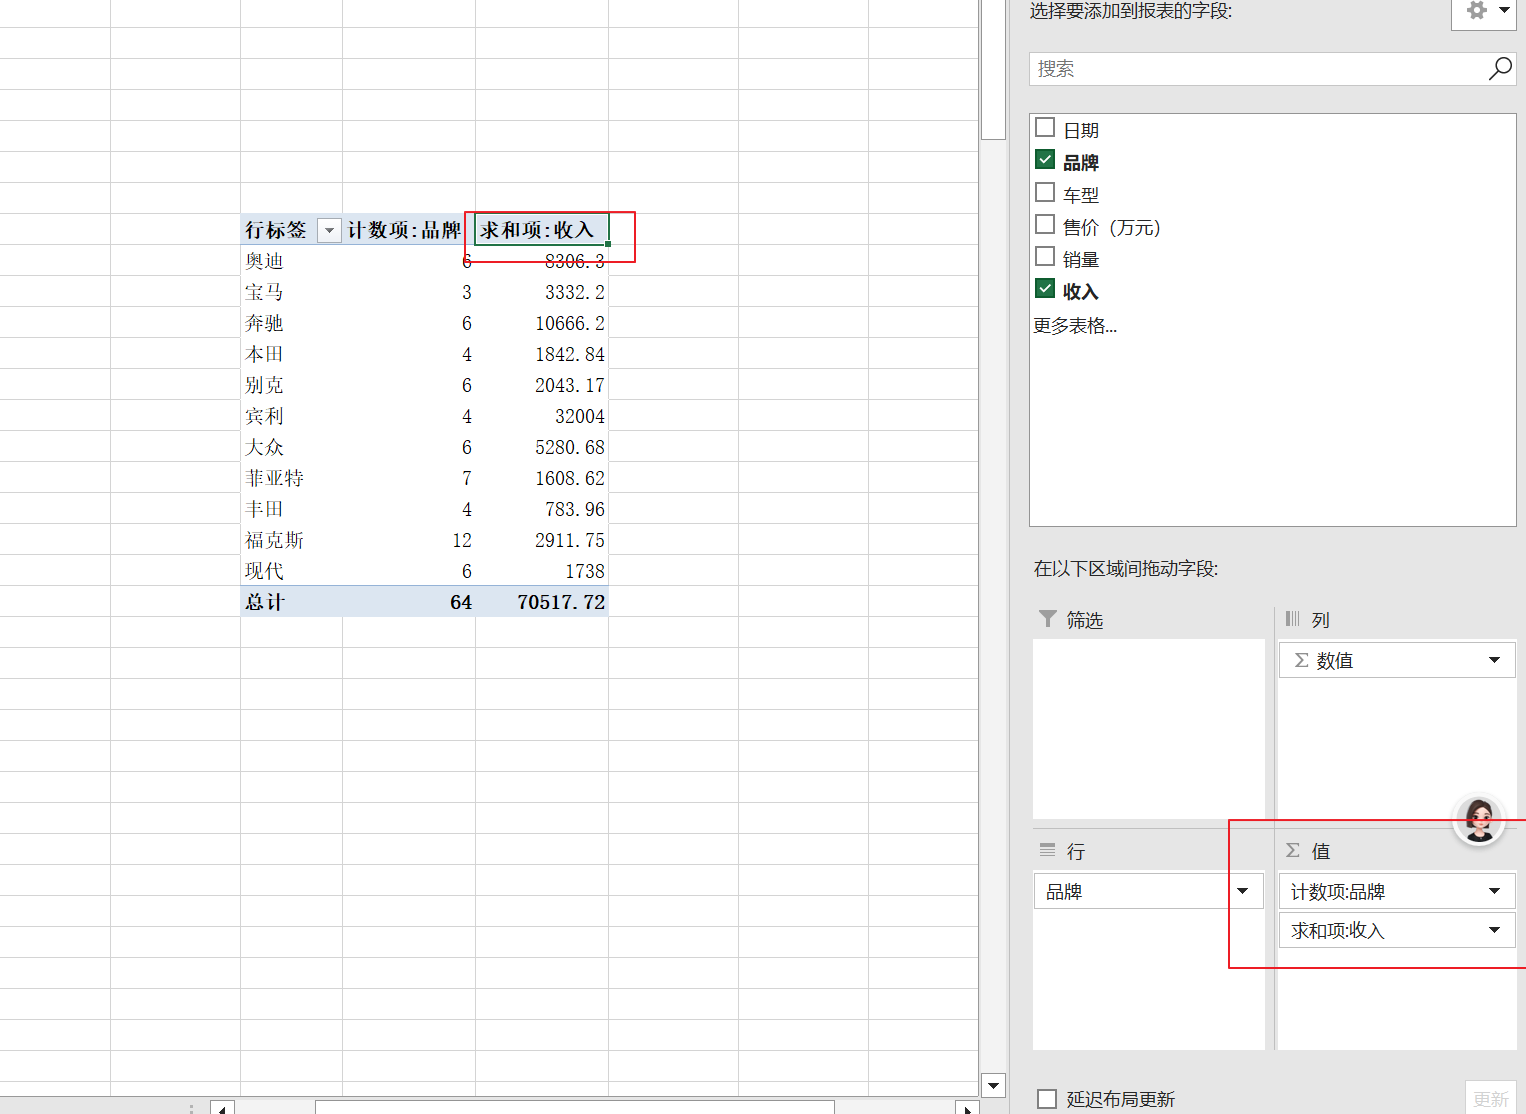Select the 菲亚特 row label
The height and width of the screenshot is (1114, 1526).
291,478
